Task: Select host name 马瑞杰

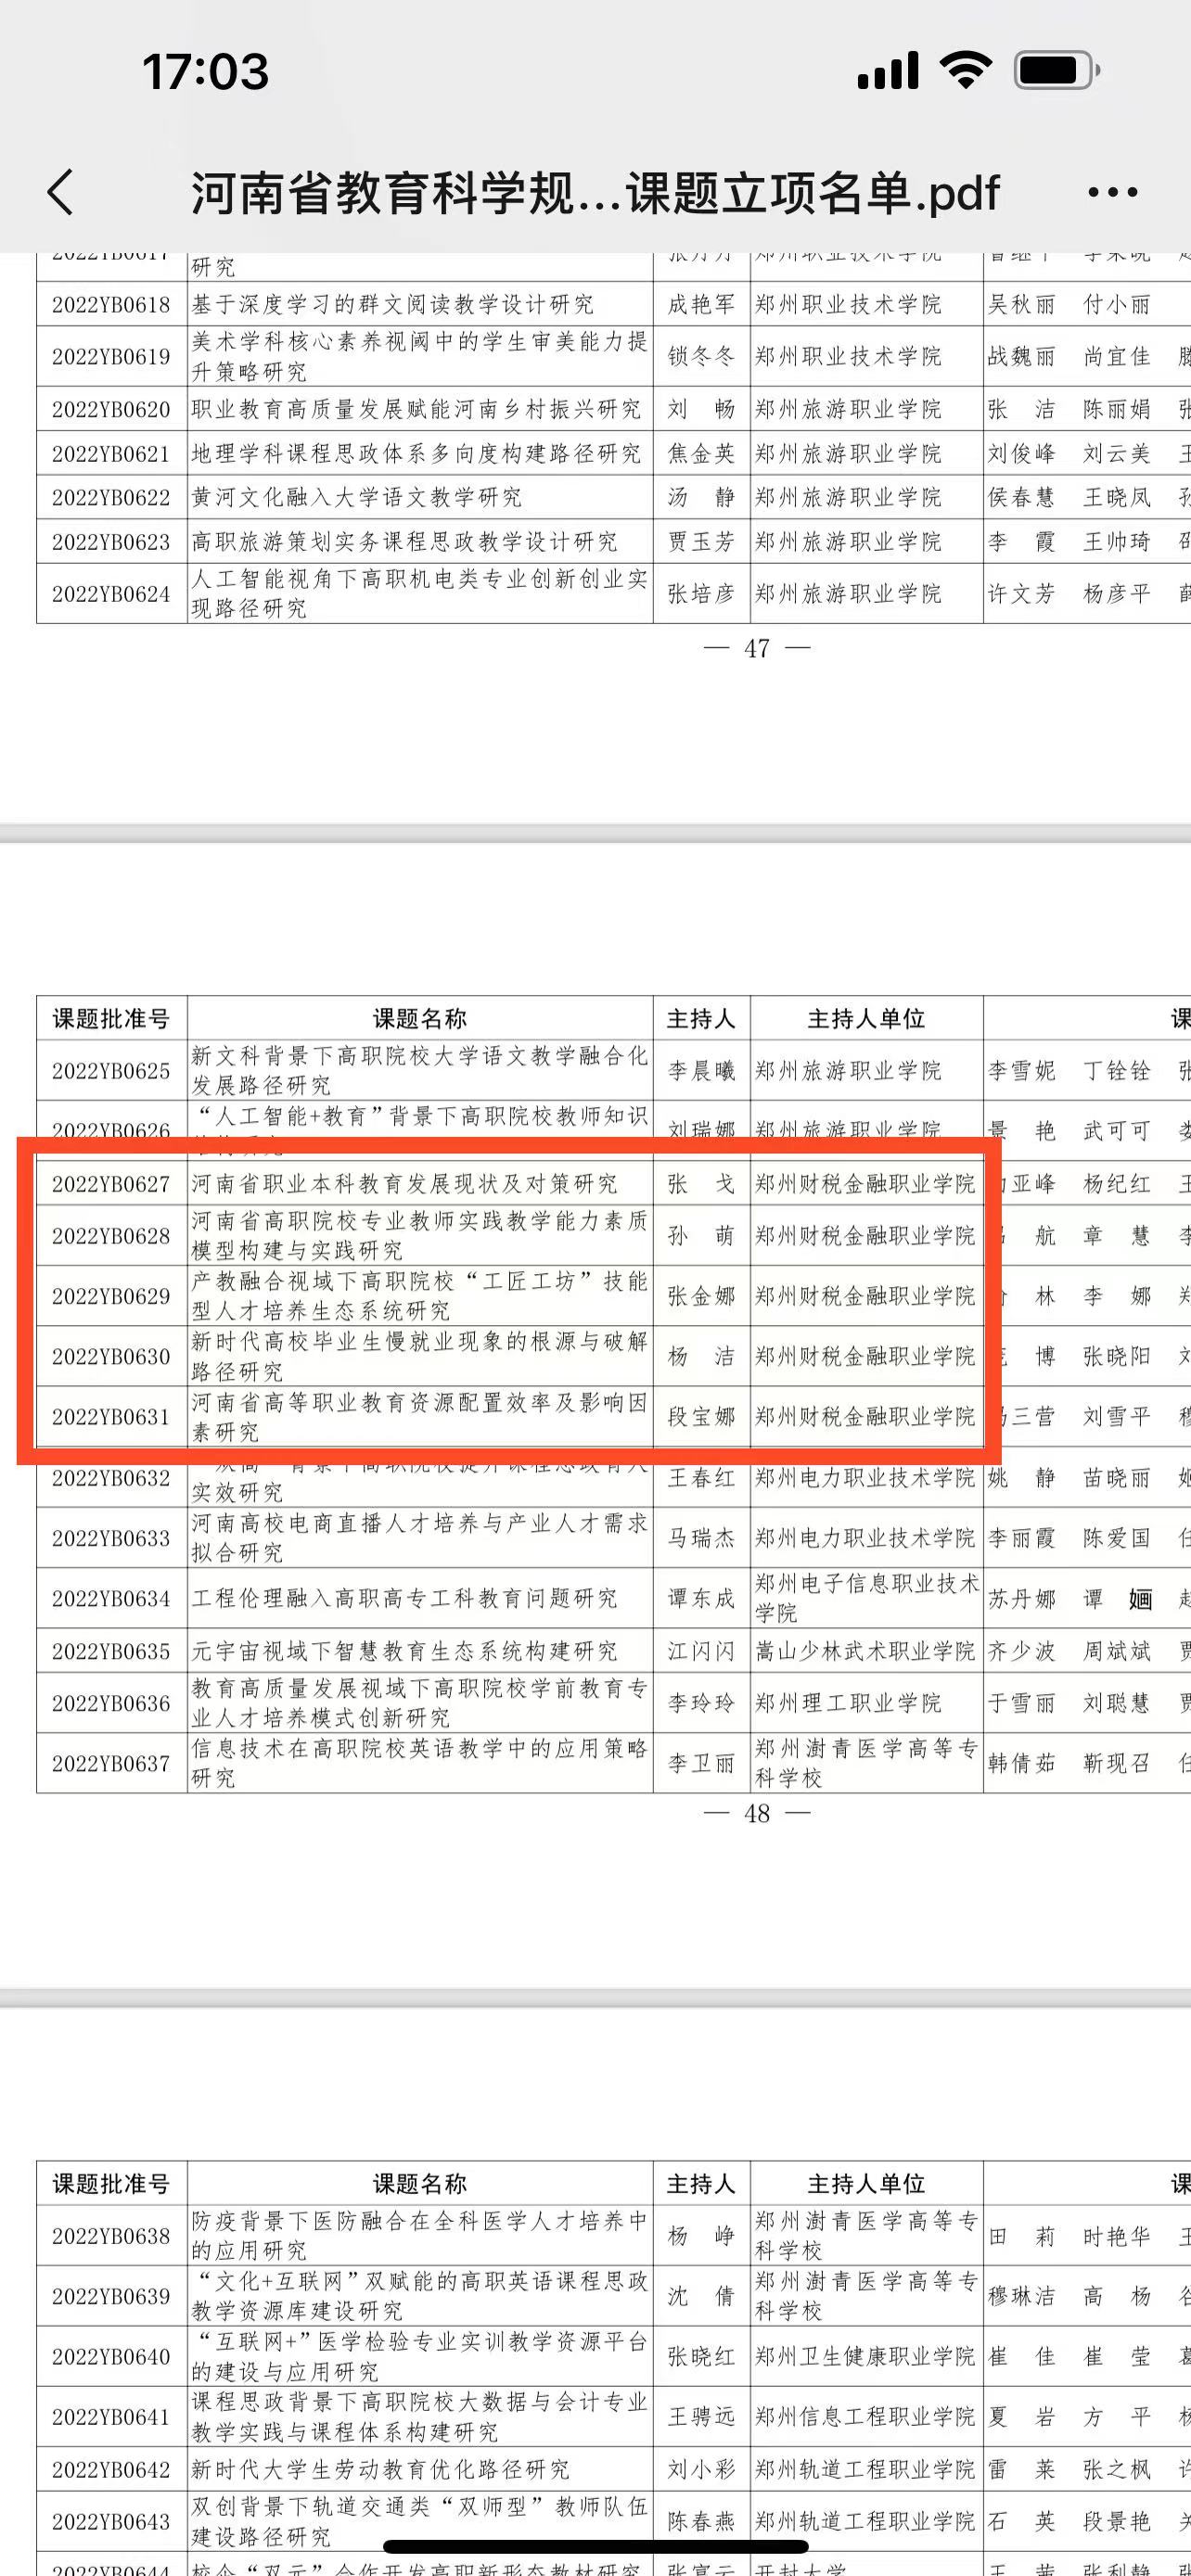Action: [701, 1539]
